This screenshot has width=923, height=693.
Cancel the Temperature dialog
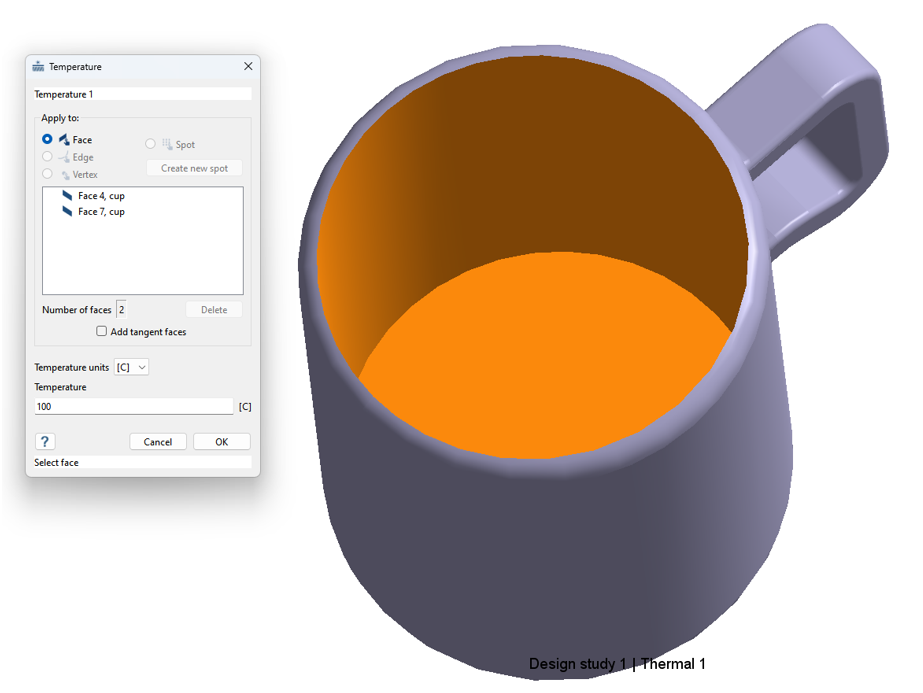(158, 442)
